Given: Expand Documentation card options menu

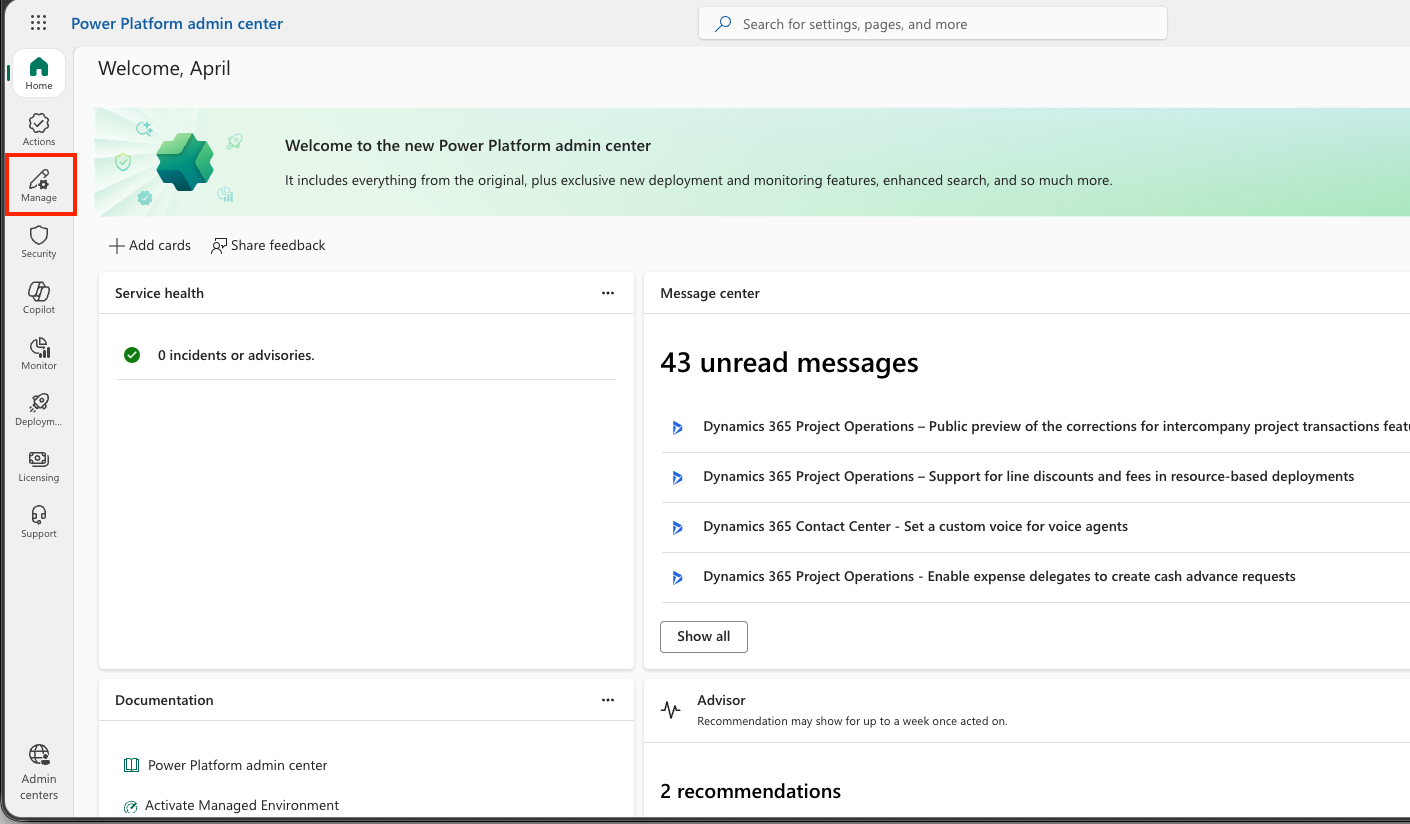Looking at the screenshot, I should 608,700.
